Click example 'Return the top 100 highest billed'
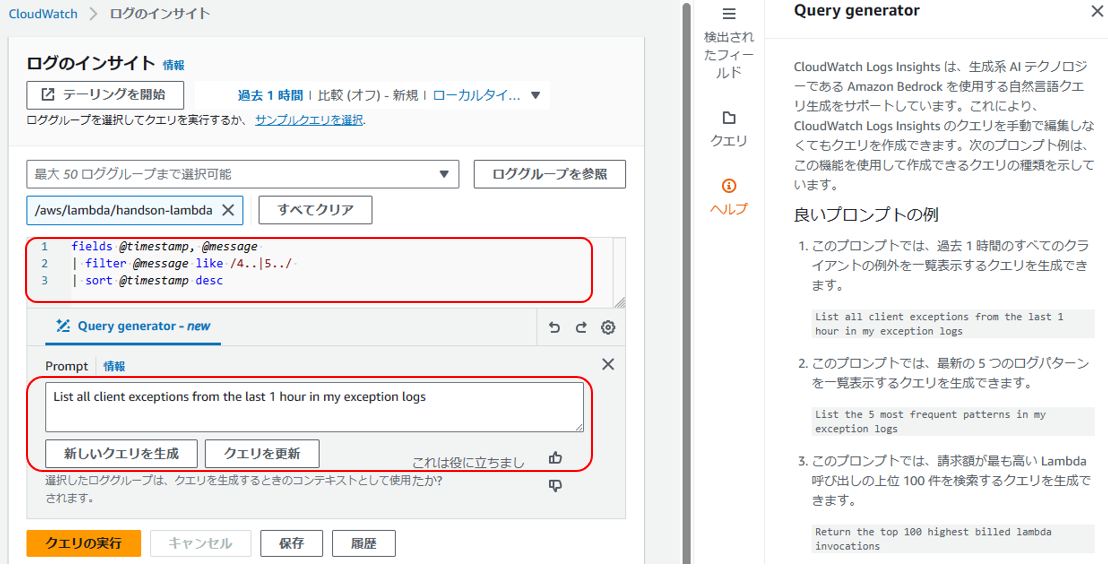1108x568 pixels. (952, 538)
